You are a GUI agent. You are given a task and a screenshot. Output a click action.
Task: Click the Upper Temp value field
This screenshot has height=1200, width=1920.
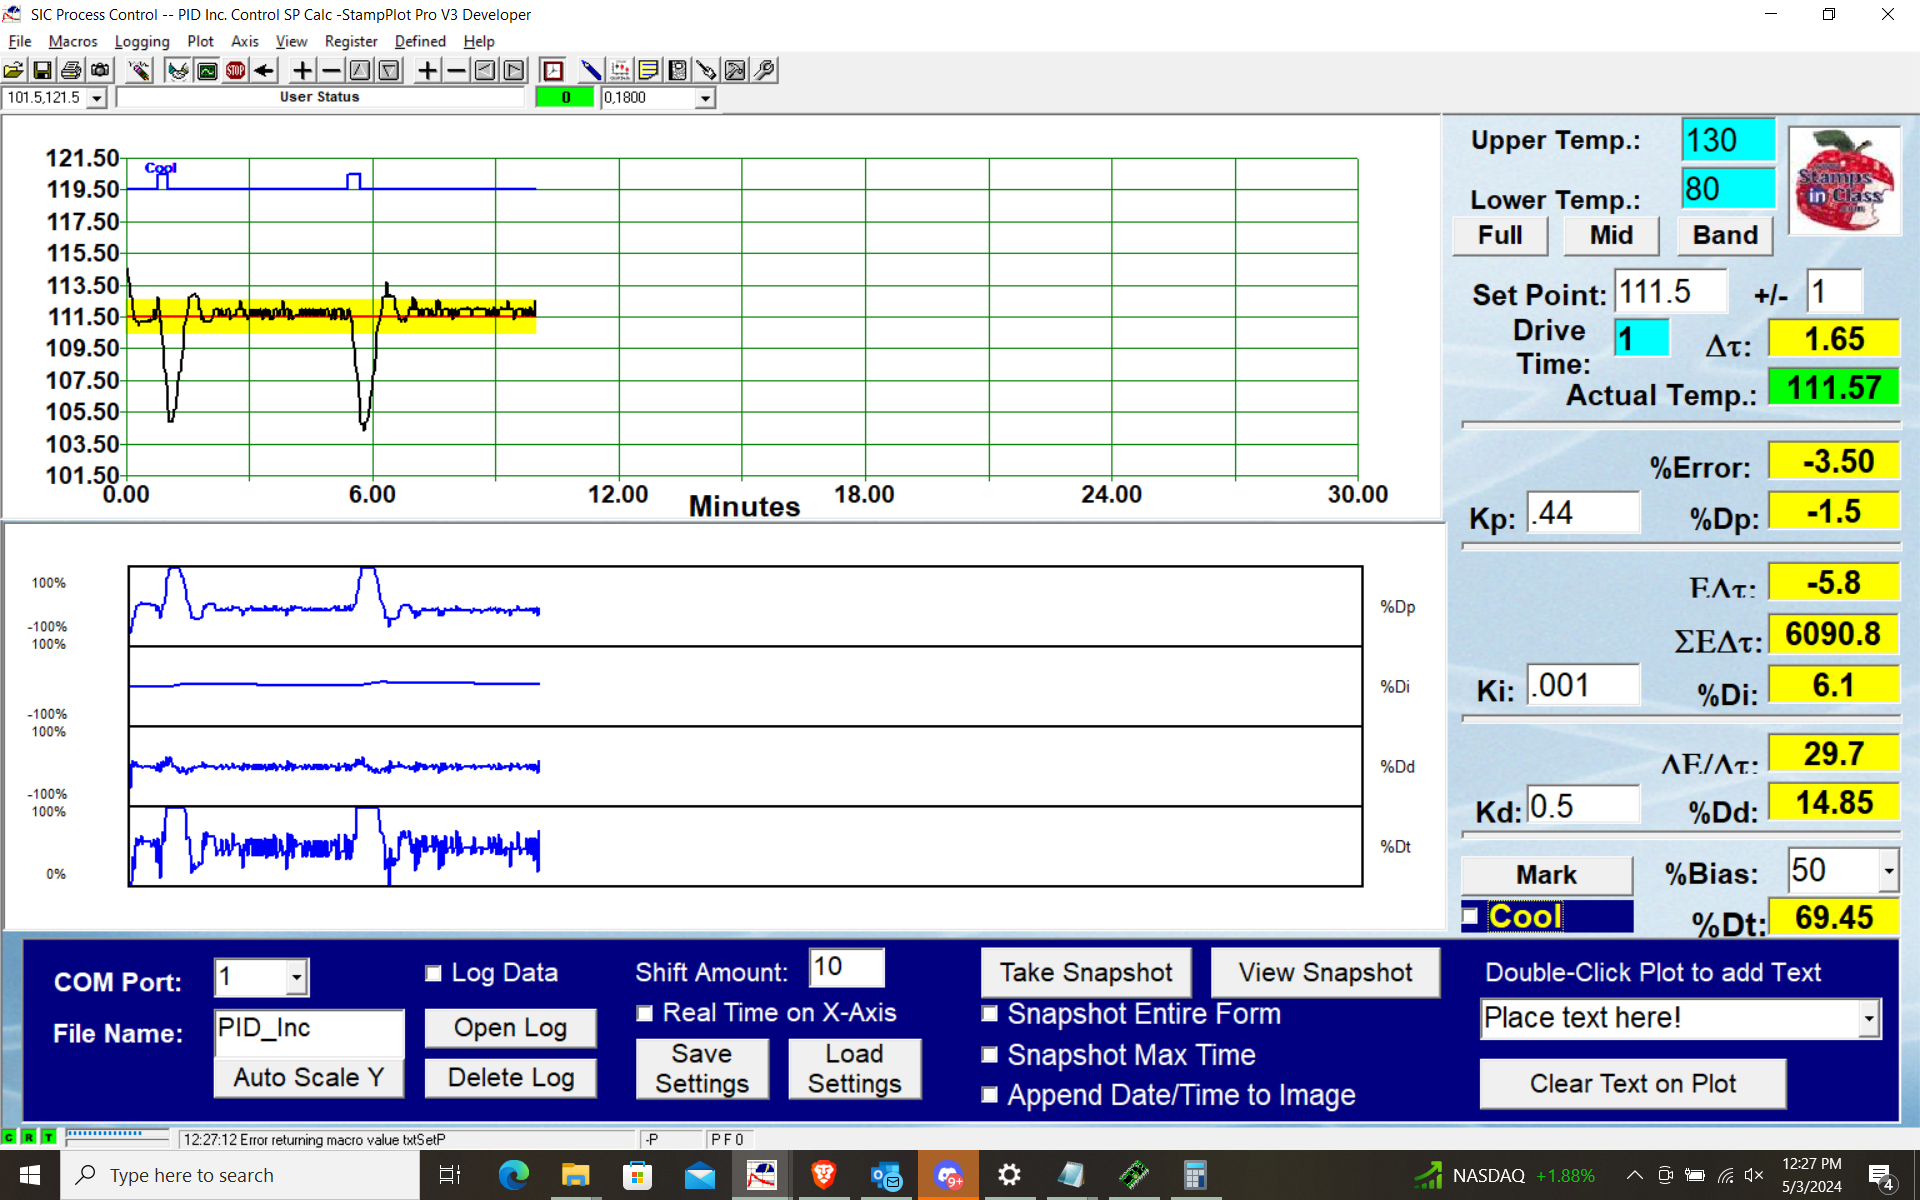[1728, 140]
